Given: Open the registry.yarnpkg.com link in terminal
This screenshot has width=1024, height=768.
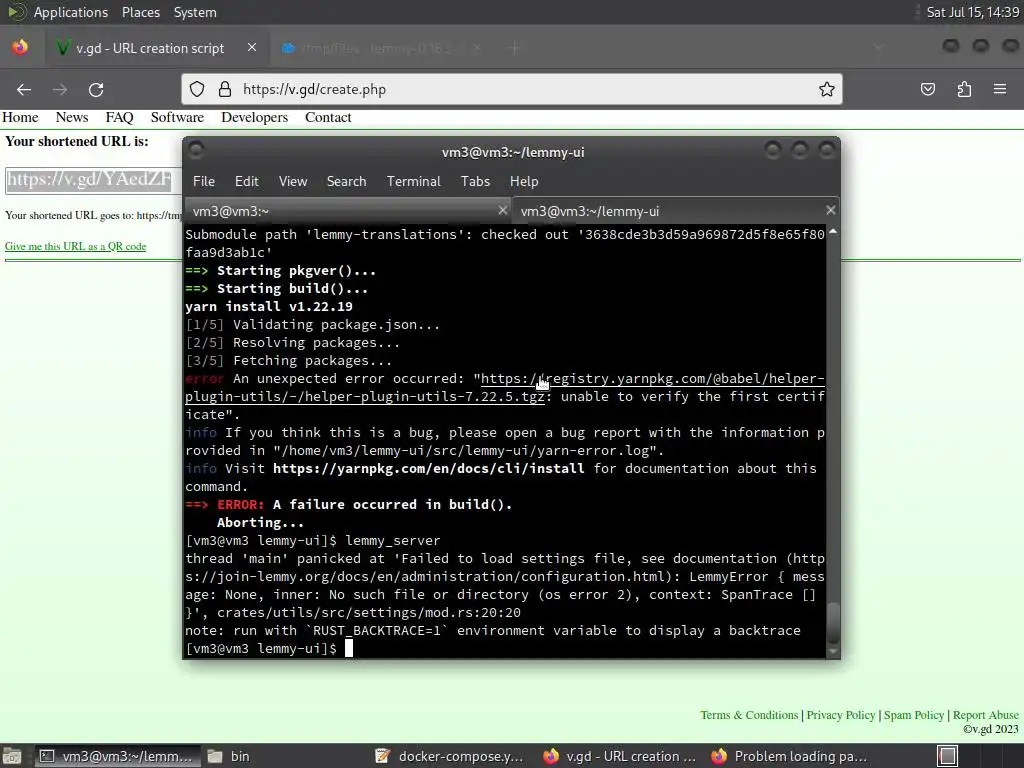Looking at the screenshot, I should [x=504, y=387].
